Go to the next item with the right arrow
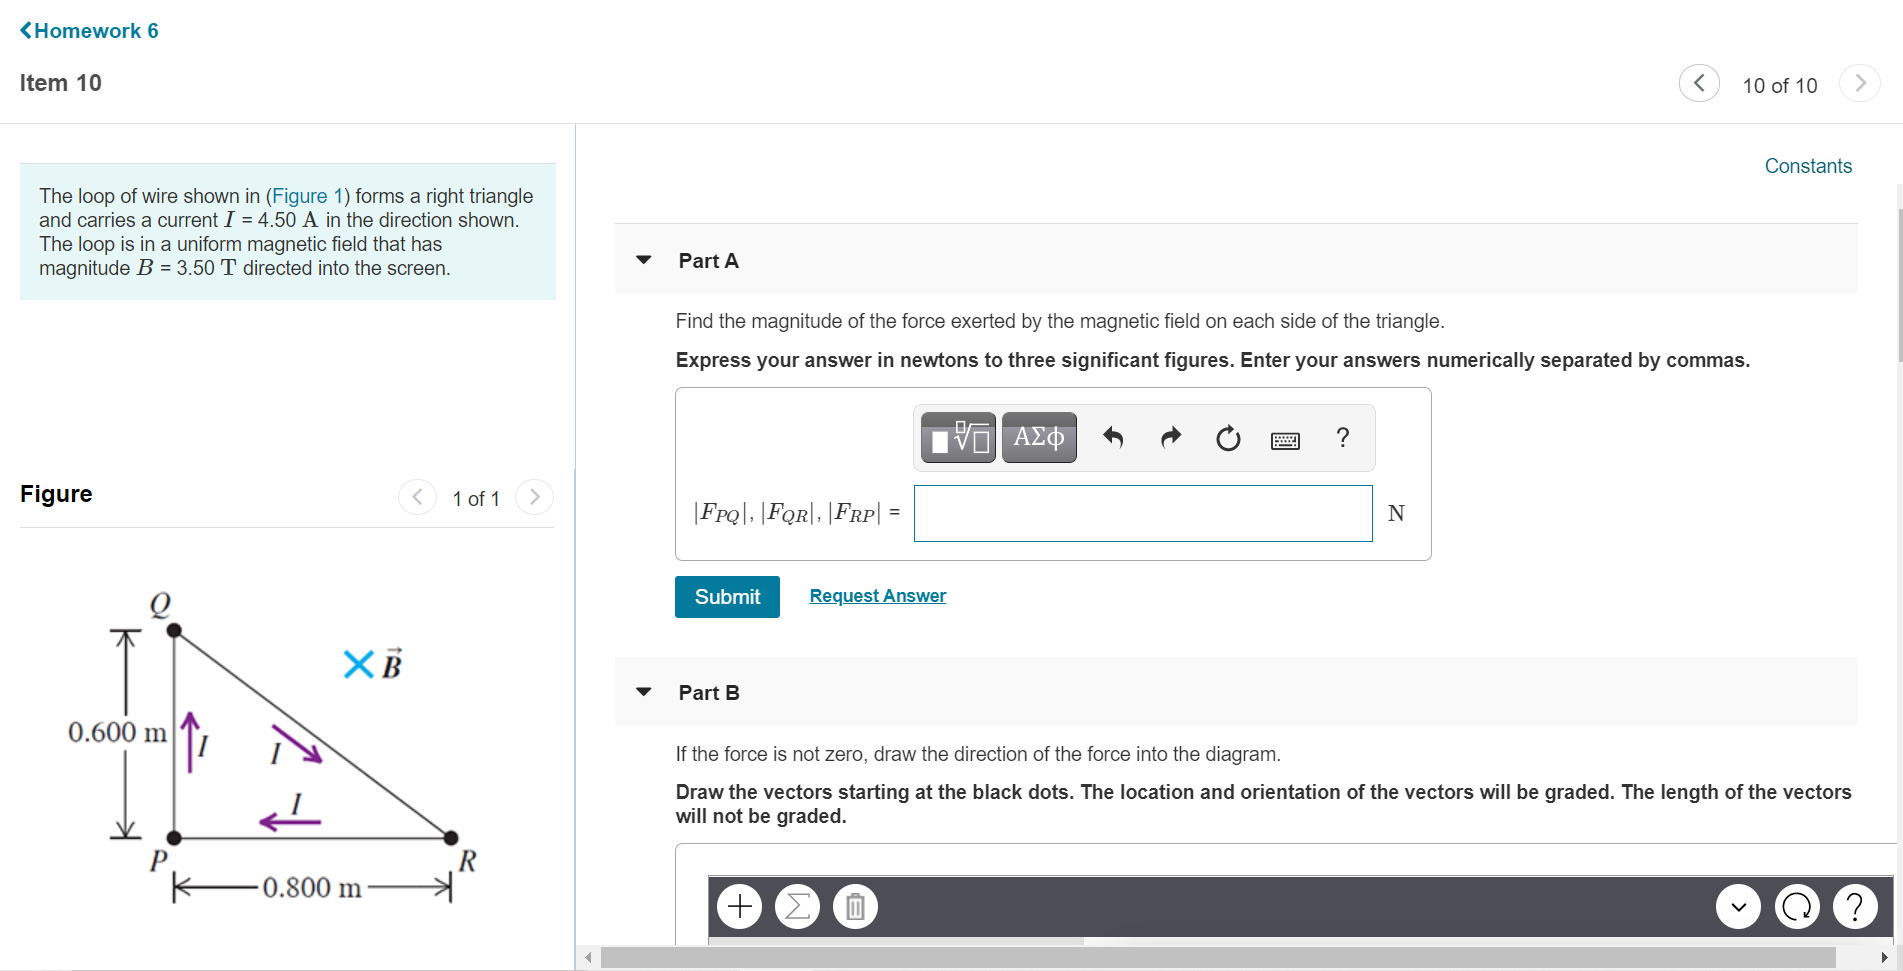 (1859, 83)
